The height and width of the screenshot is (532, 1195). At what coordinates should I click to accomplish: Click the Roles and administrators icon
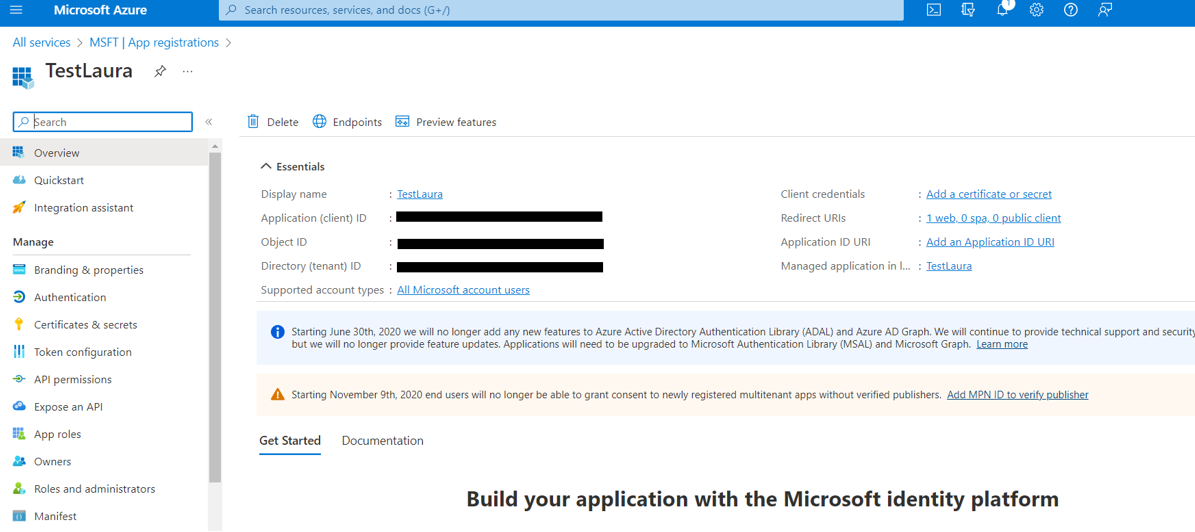point(20,489)
